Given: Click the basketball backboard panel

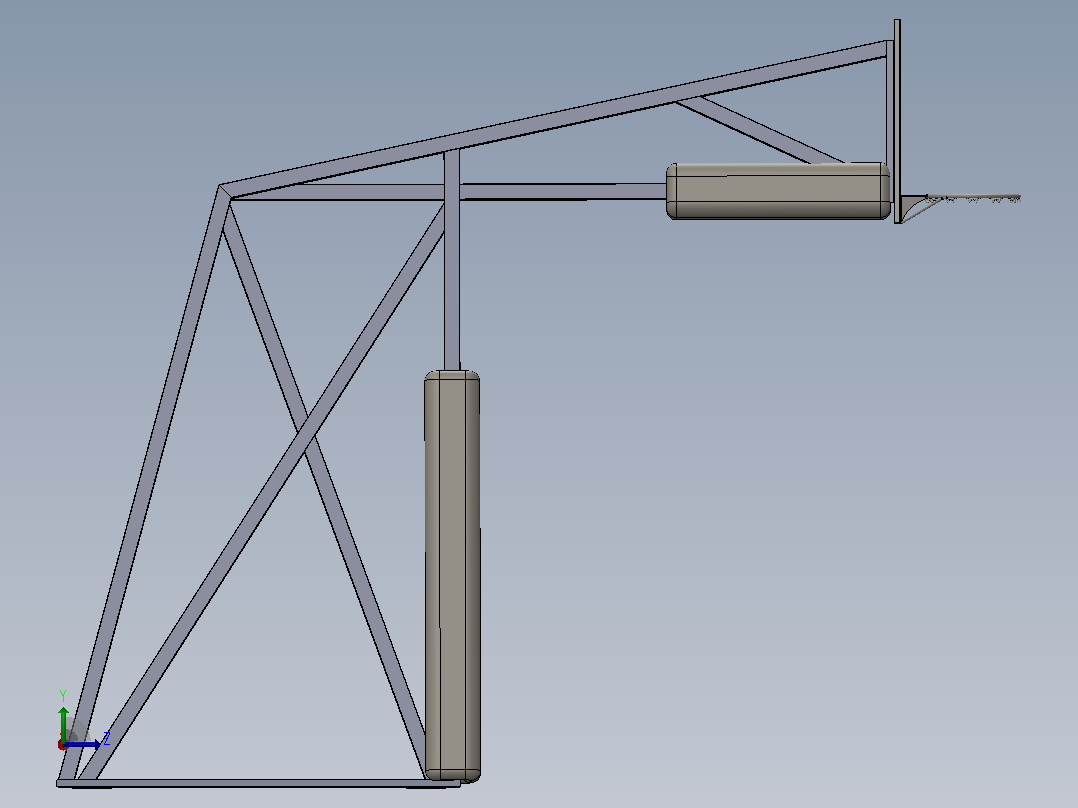Looking at the screenshot, I should point(897,121).
